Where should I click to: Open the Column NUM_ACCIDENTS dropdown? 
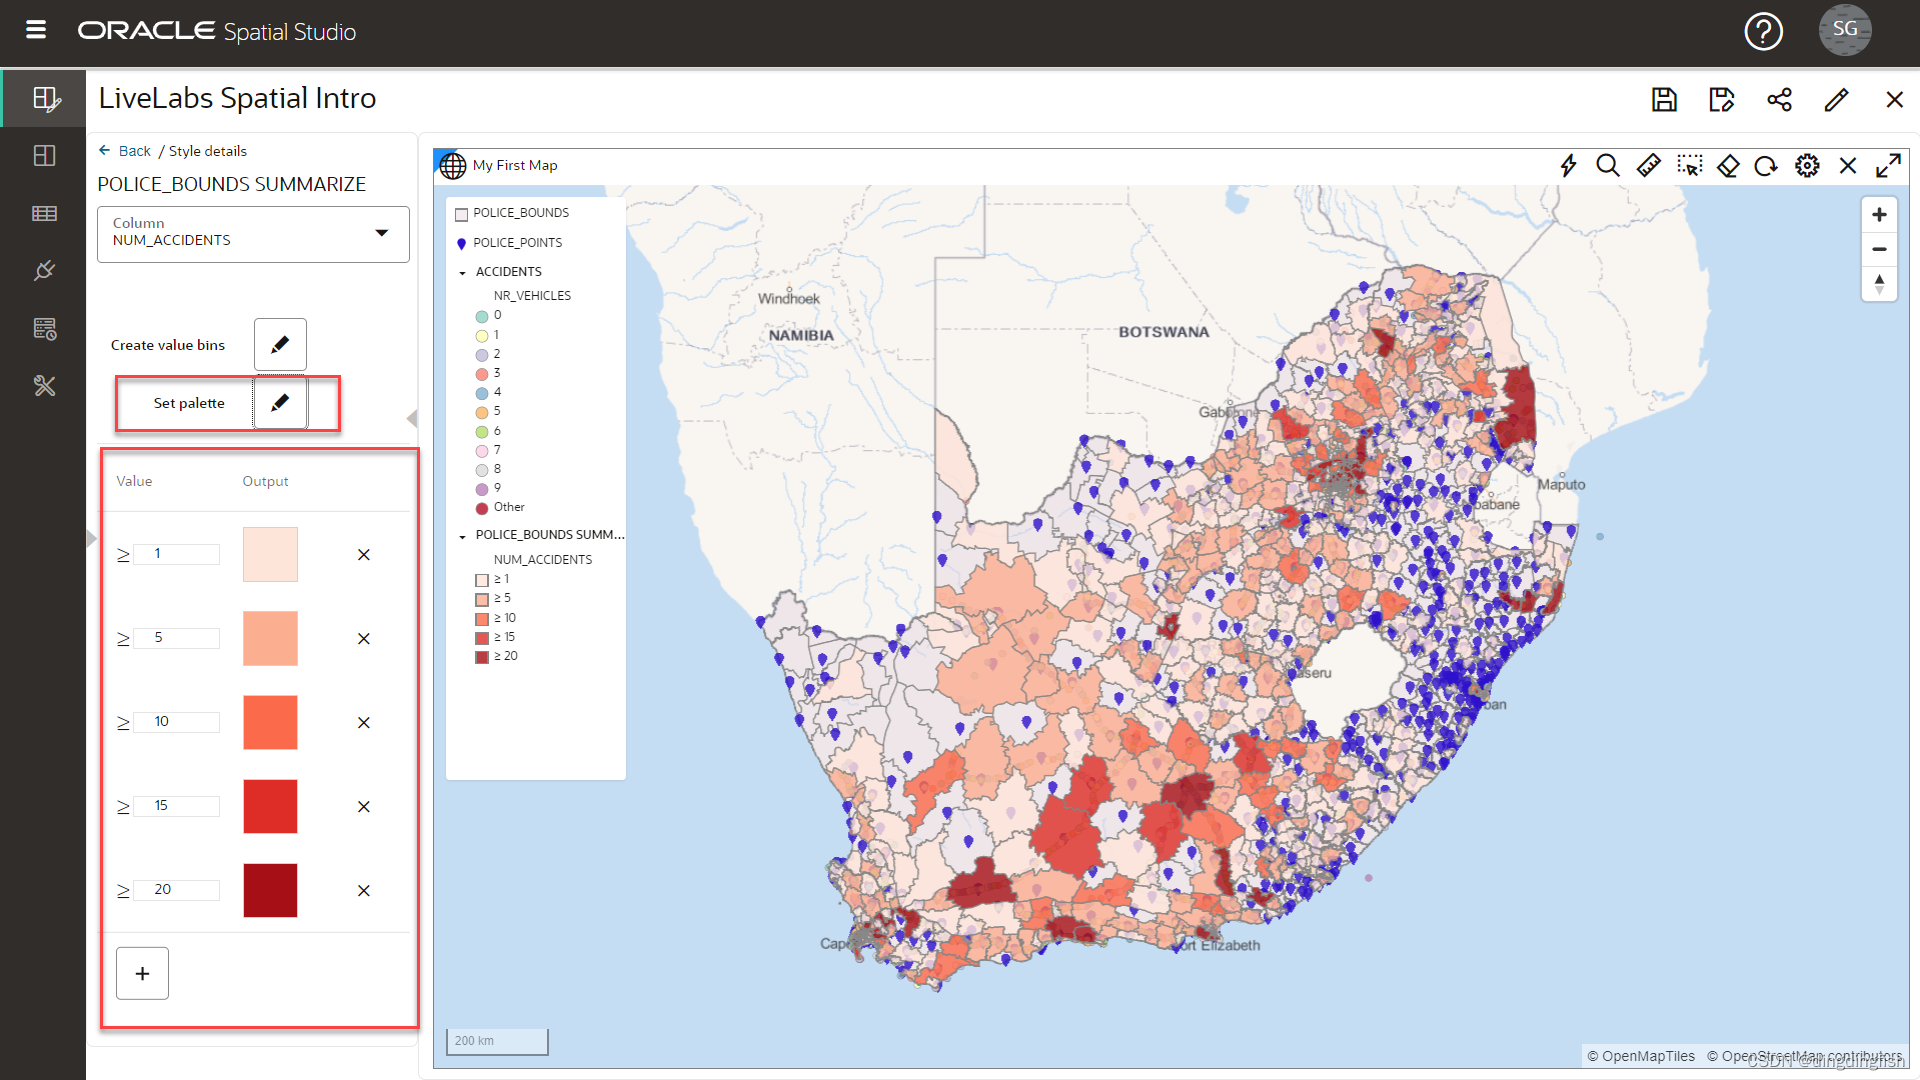pyautogui.click(x=381, y=233)
